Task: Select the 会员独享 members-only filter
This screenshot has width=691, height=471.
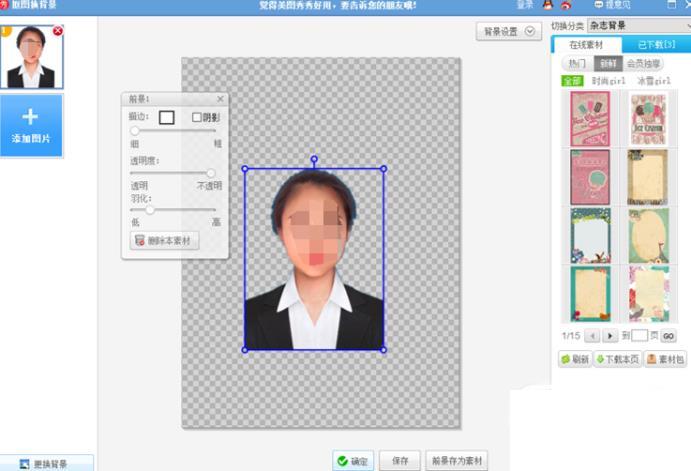Action: tap(643, 63)
